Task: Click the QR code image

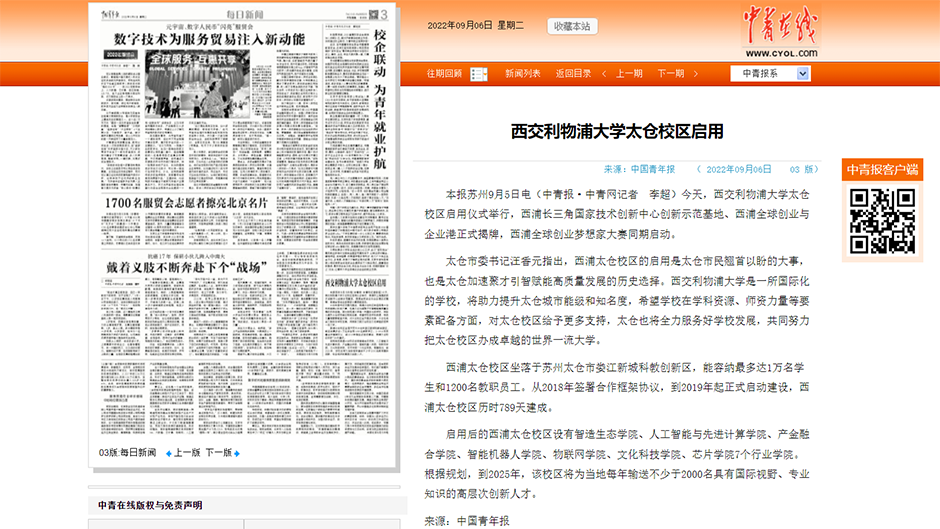Action: point(882,221)
